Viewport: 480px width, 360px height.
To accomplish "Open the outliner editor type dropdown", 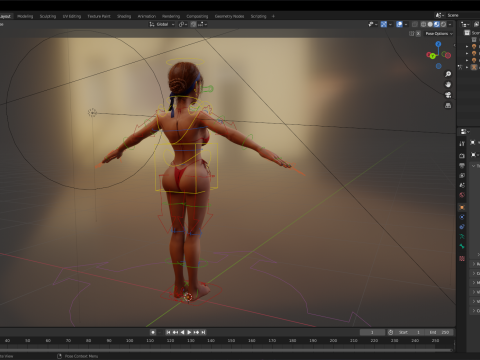I will click(x=465, y=24).
